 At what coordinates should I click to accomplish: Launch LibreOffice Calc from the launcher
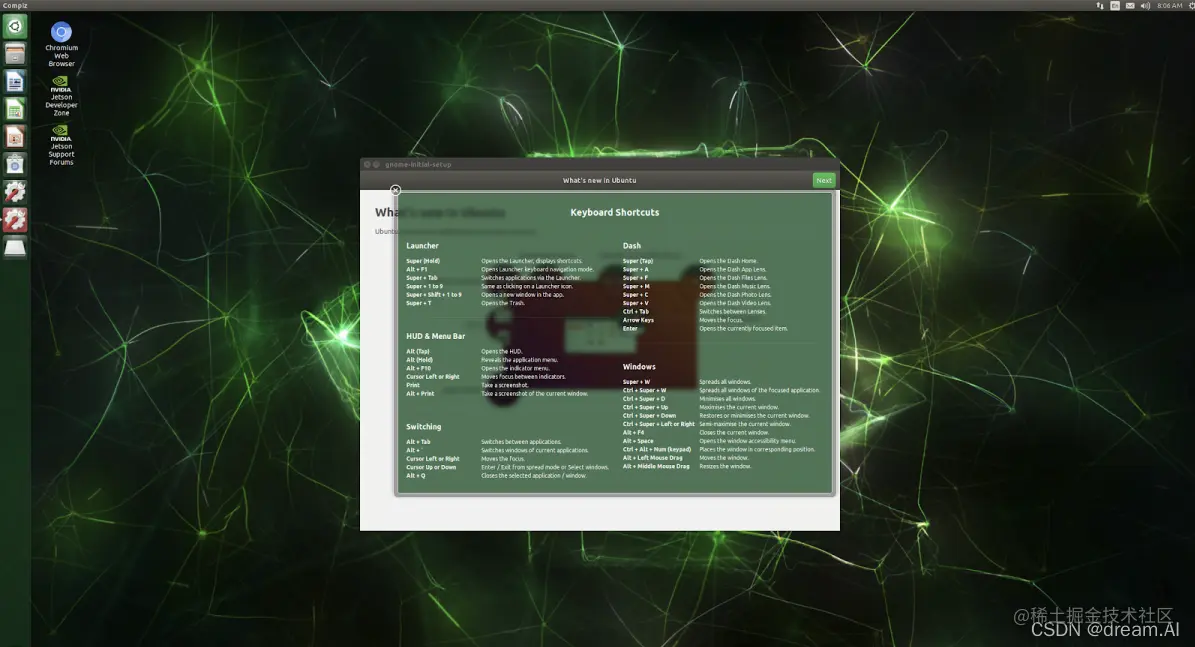[x=14, y=109]
